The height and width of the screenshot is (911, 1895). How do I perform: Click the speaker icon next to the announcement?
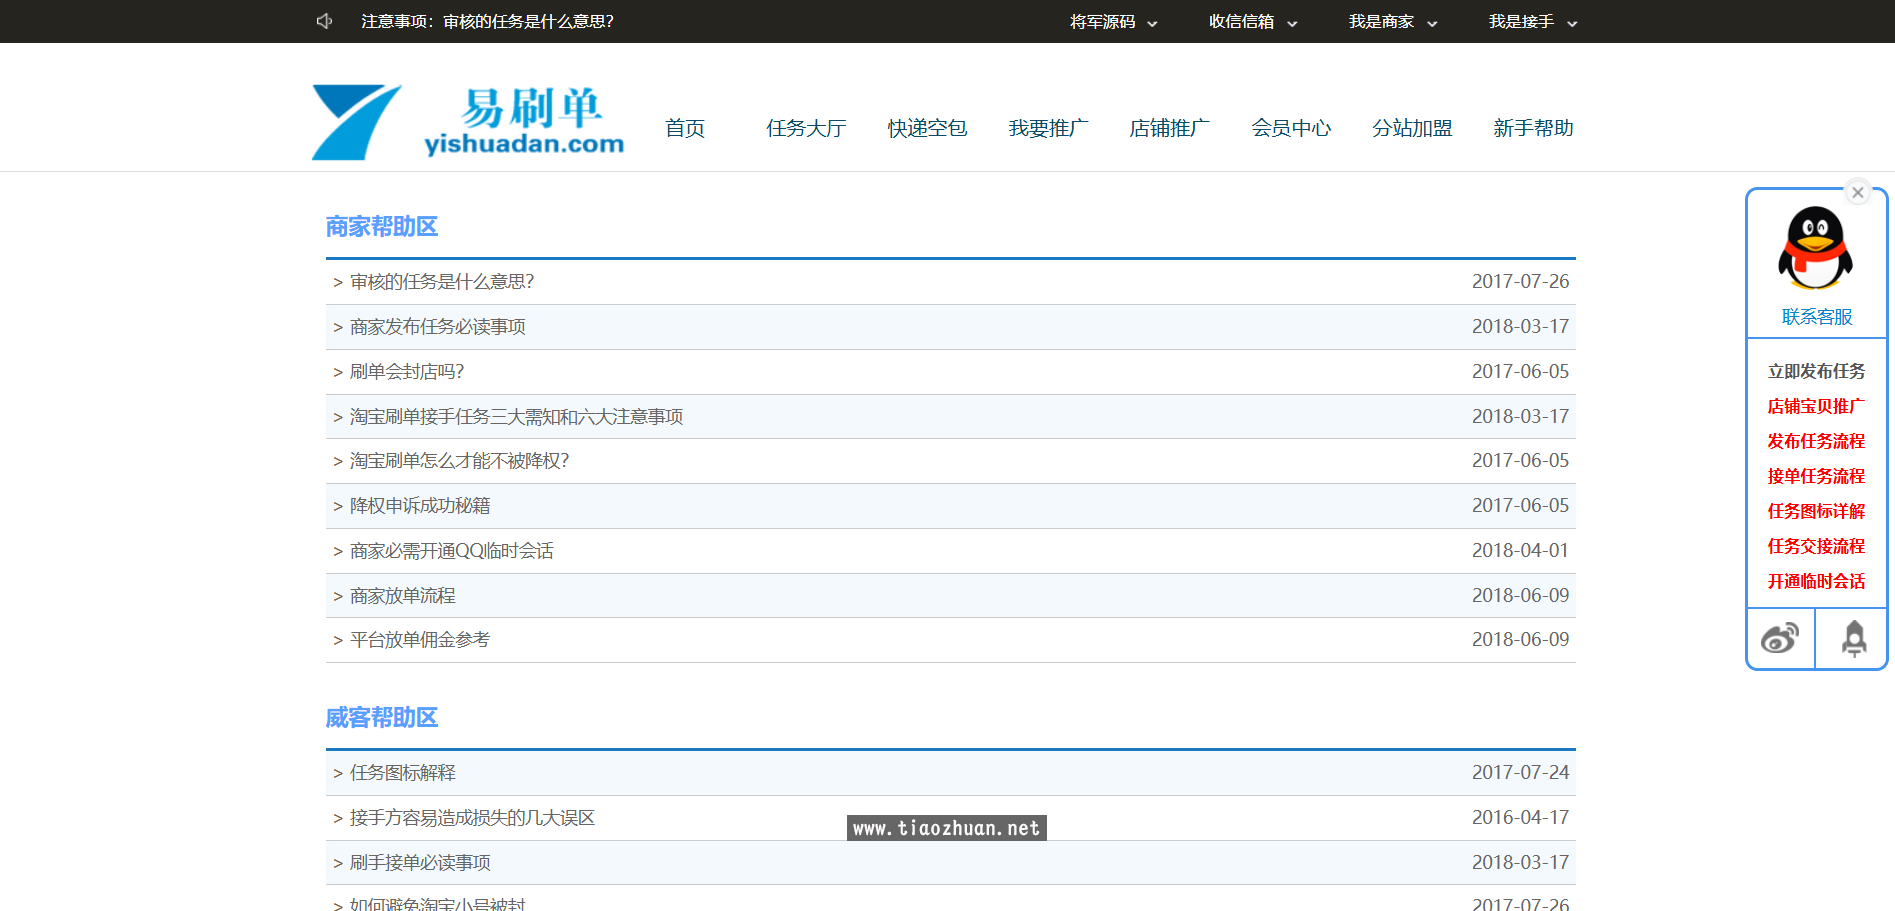tap(322, 21)
